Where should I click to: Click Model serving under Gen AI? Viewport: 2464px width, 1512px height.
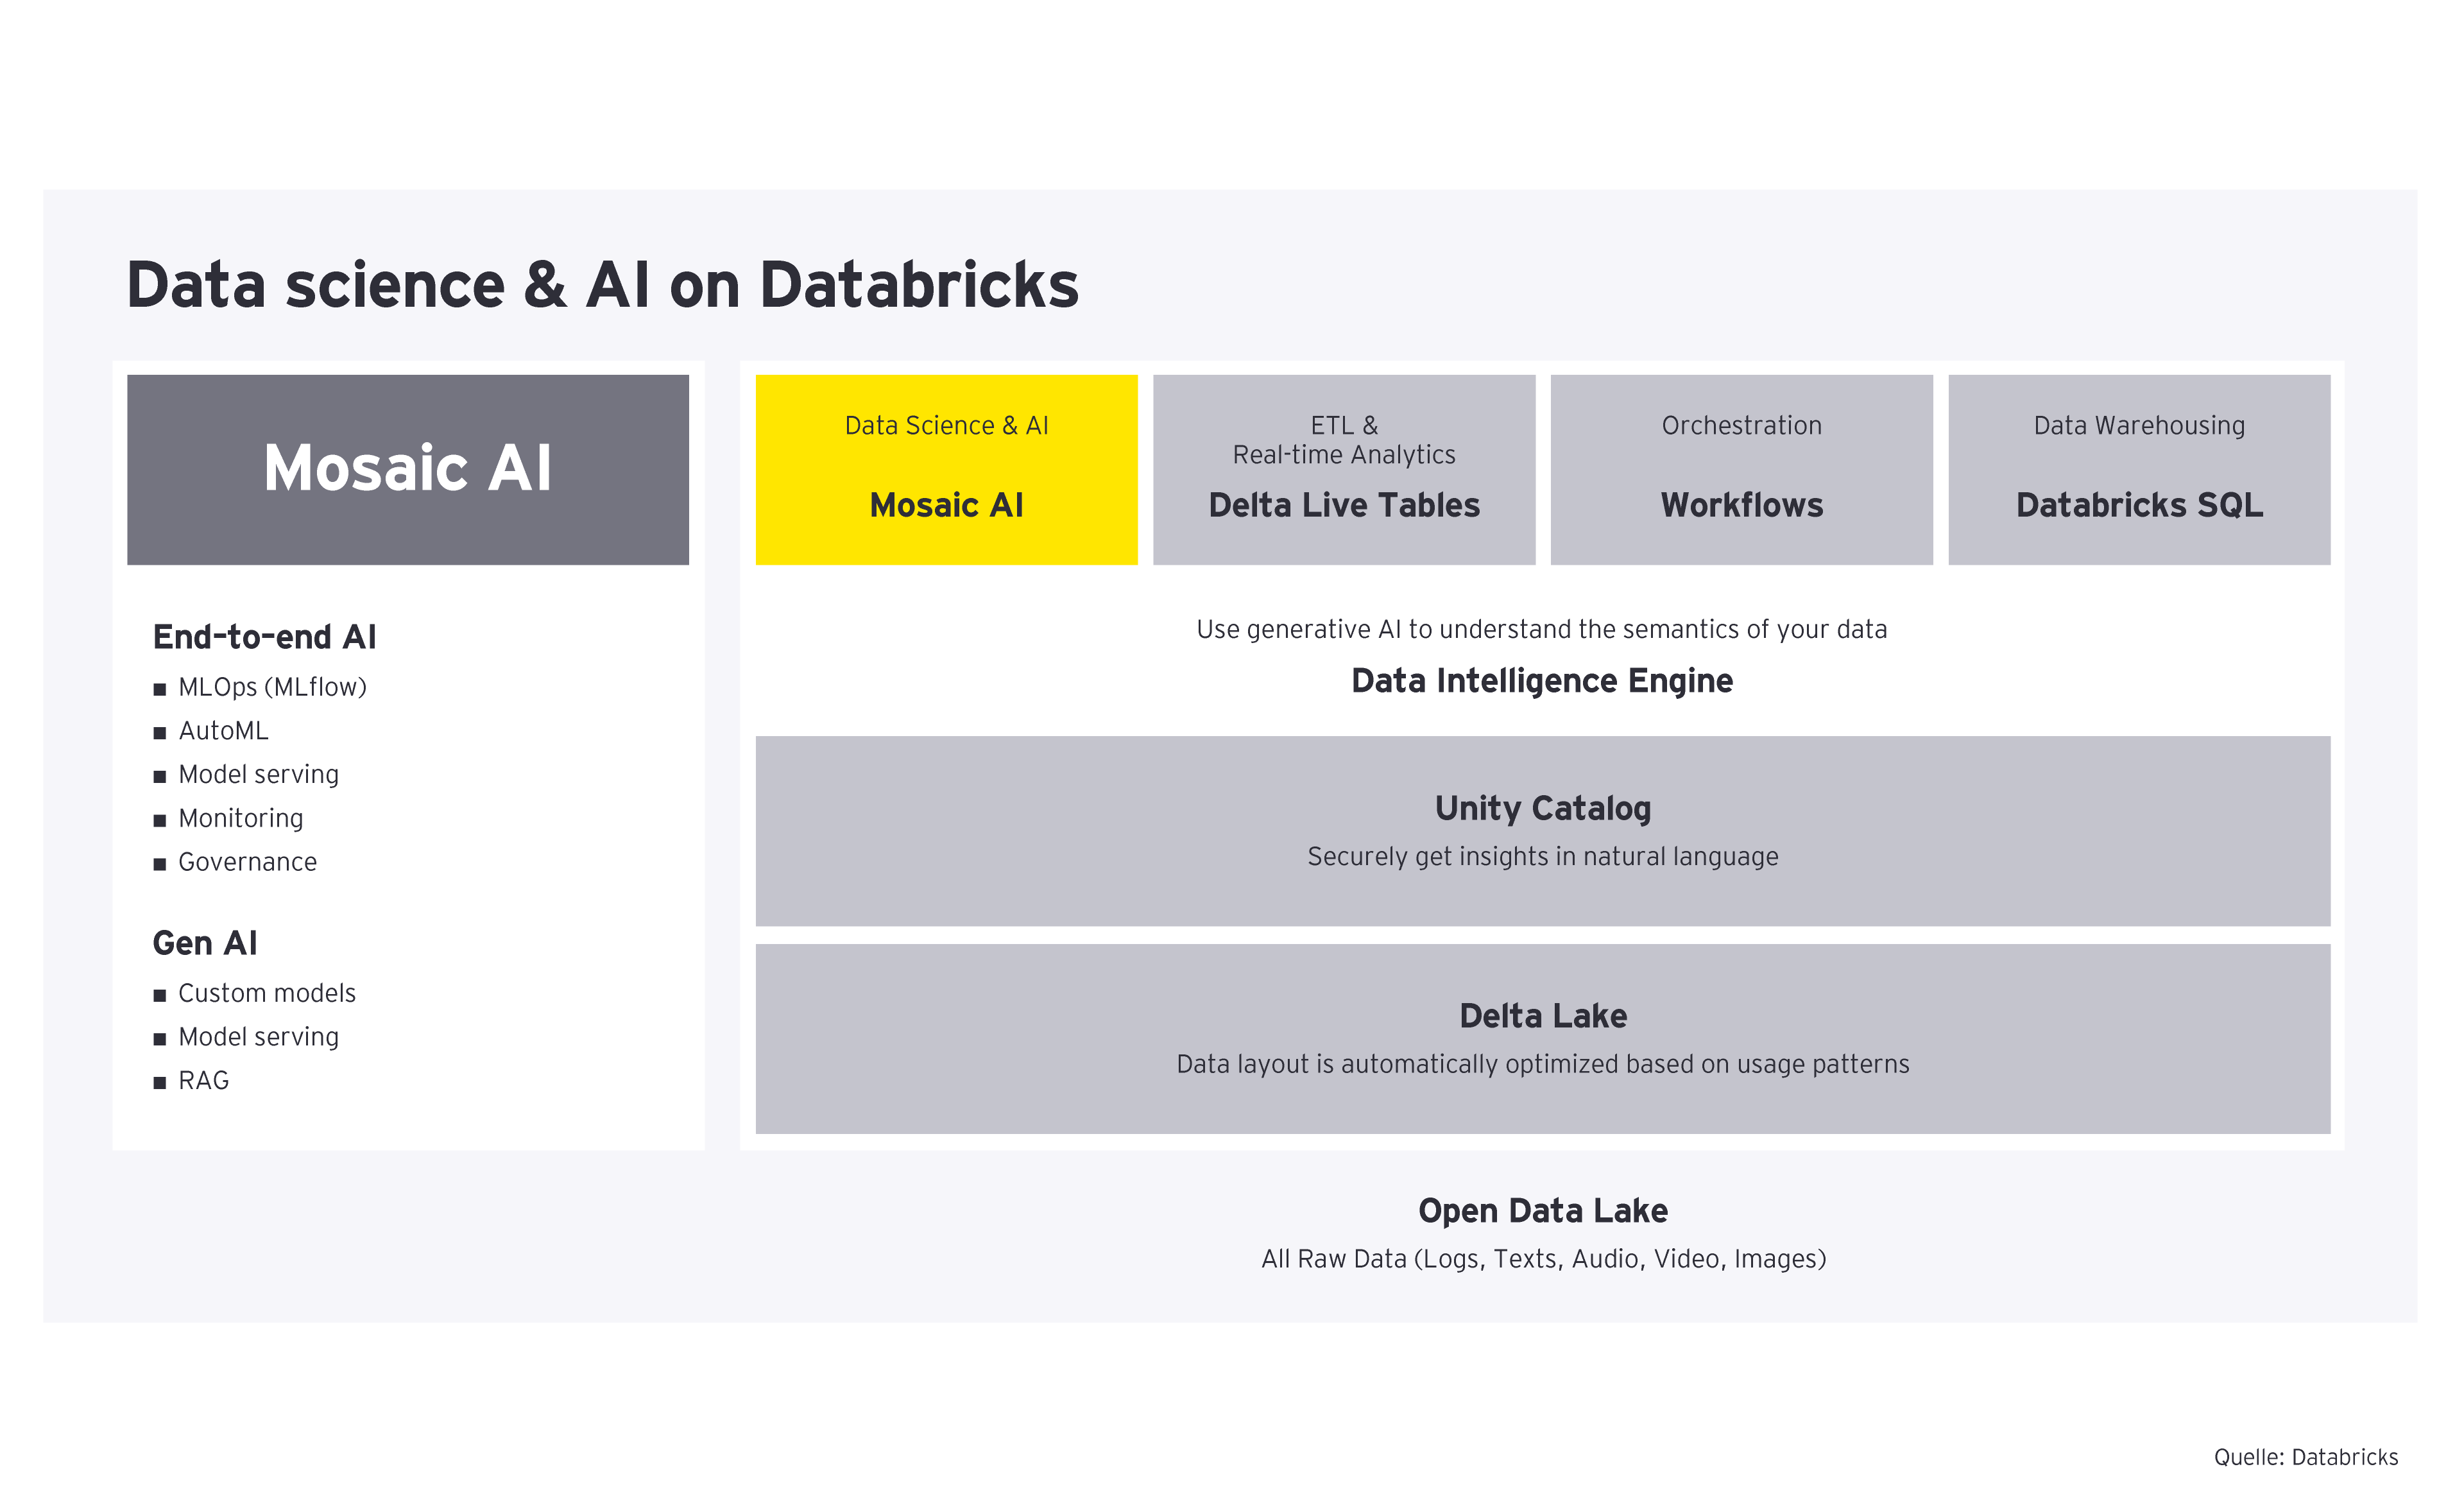tap(258, 1037)
